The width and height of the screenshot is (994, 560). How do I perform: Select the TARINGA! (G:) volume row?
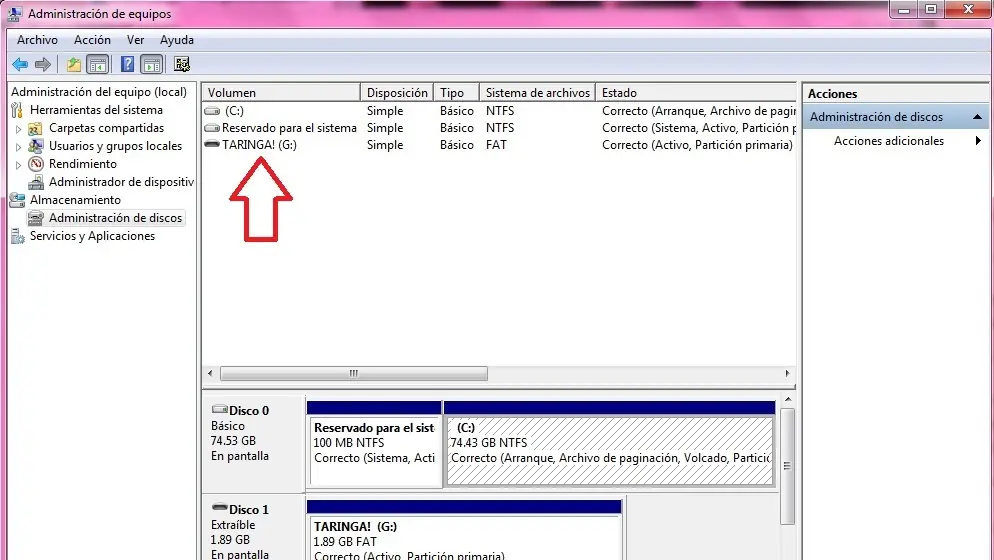499,145
